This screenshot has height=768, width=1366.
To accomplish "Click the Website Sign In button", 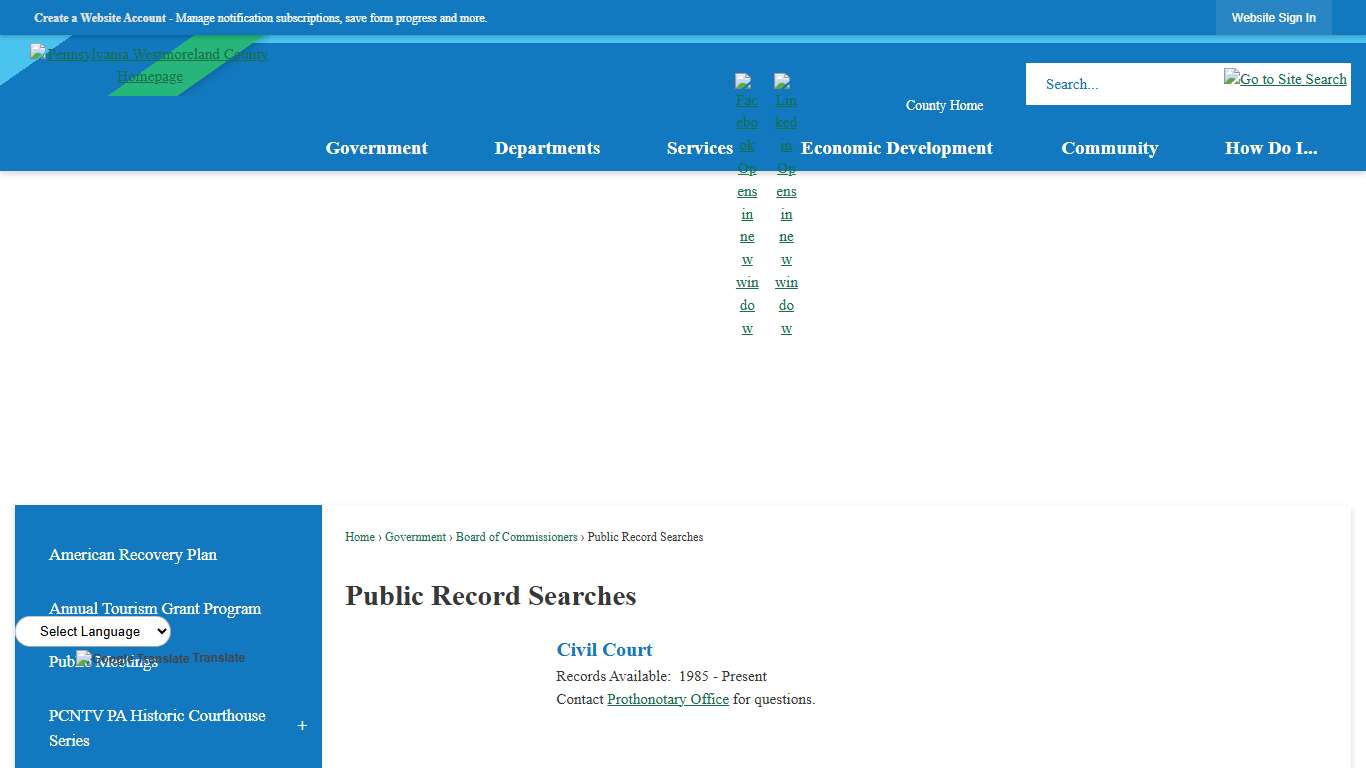I will pos(1273,17).
